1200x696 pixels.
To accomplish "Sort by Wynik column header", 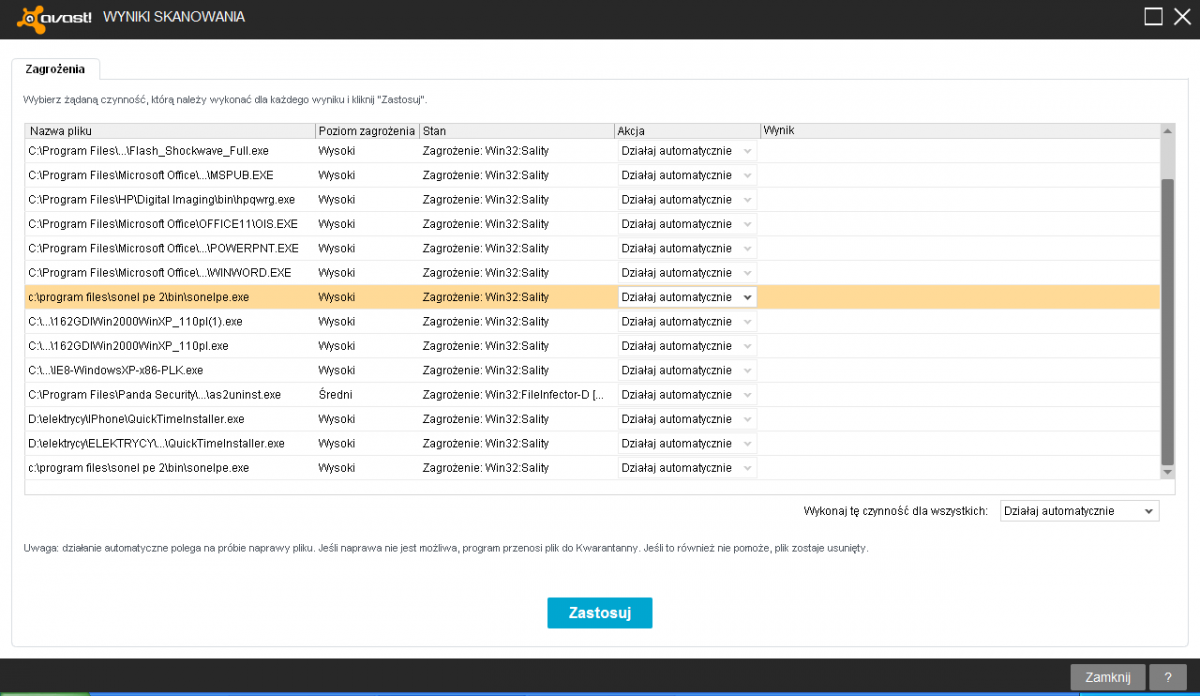I will click(x=959, y=131).
